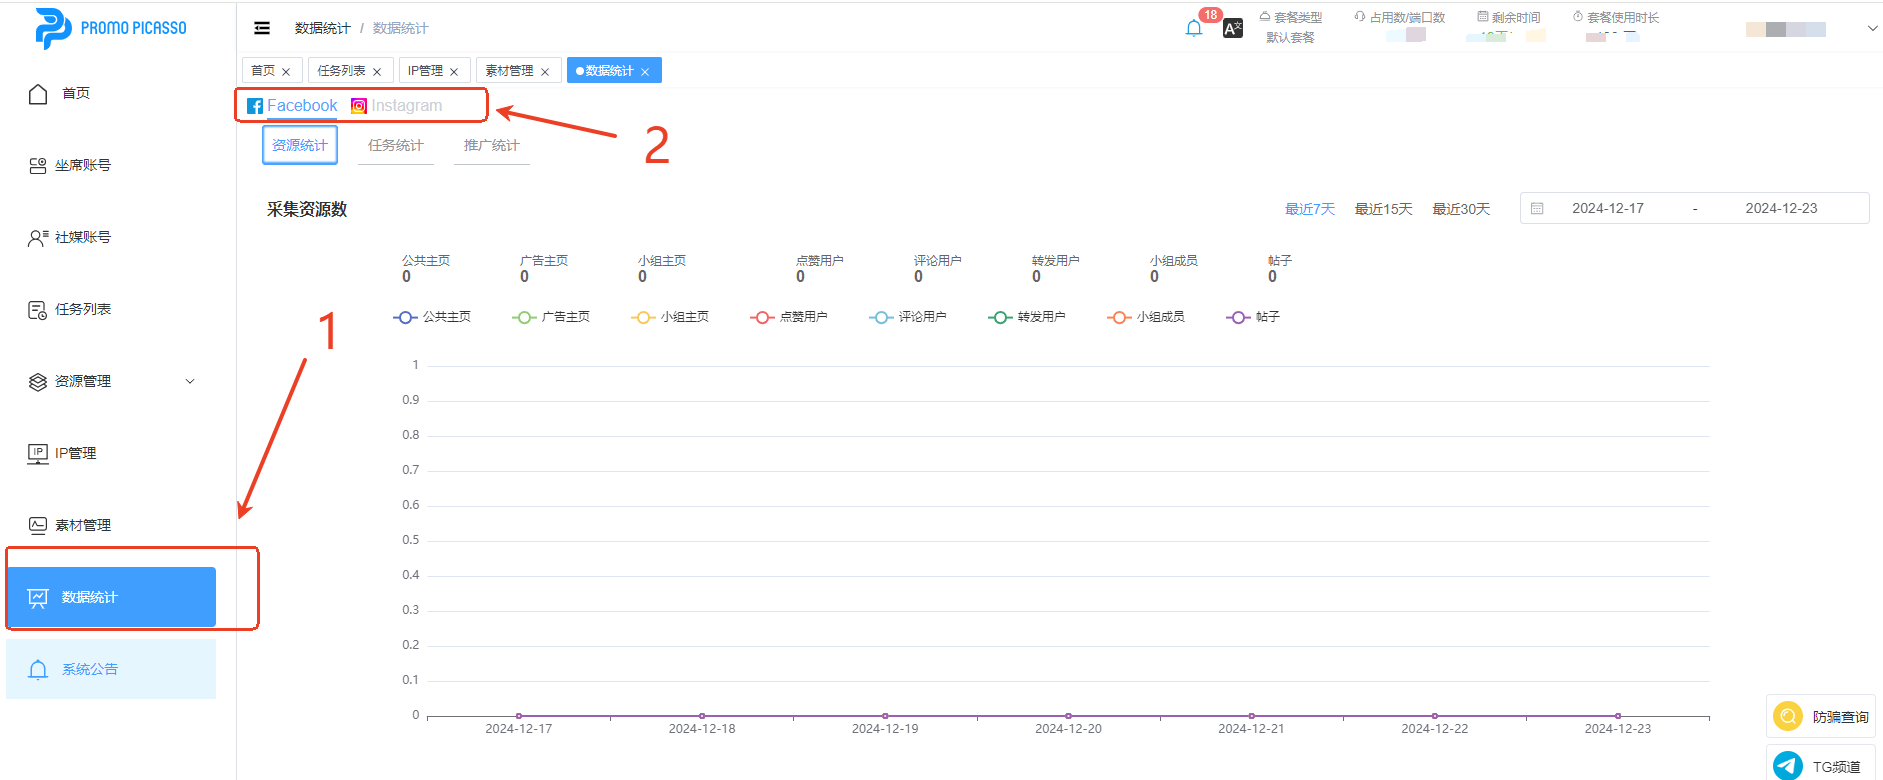
Task: Click the 社媒账号 sidebar icon
Action: [x=38, y=238]
